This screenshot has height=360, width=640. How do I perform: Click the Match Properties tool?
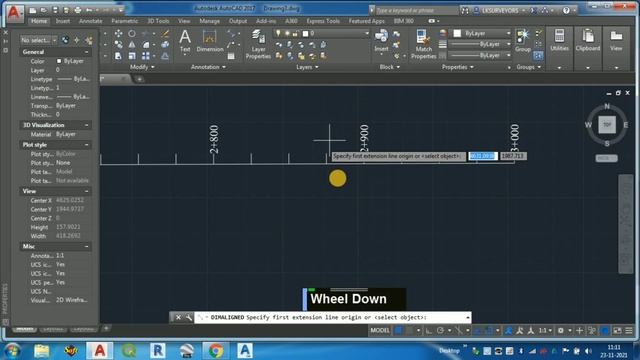(x=423, y=44)
